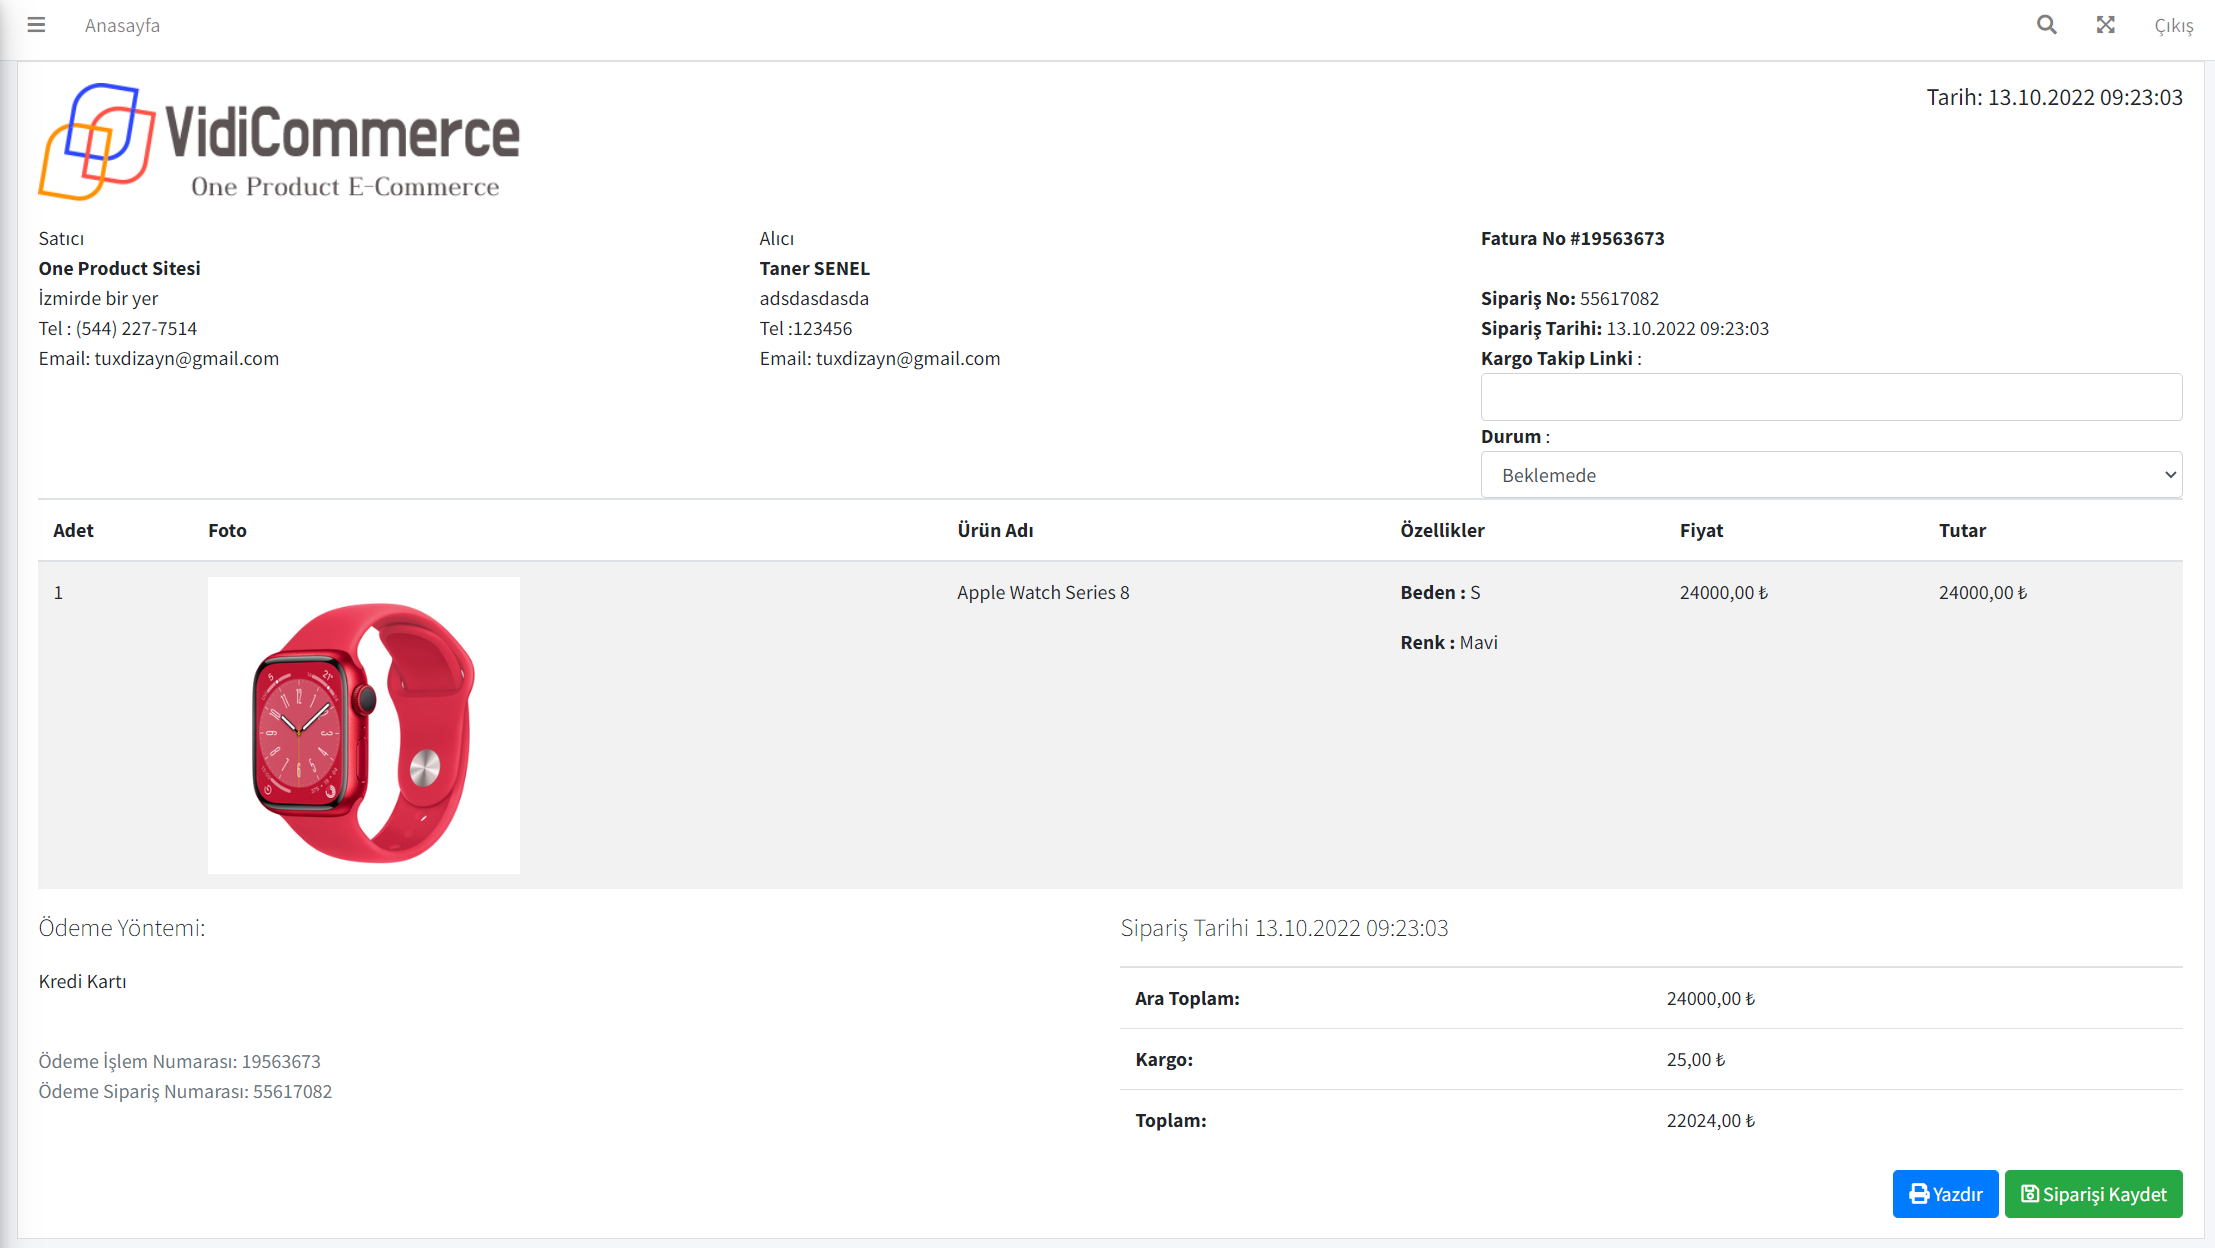2215x1248 pixels.
Task: Click the search magnifier icon
Action: [x=2046, y=25]
